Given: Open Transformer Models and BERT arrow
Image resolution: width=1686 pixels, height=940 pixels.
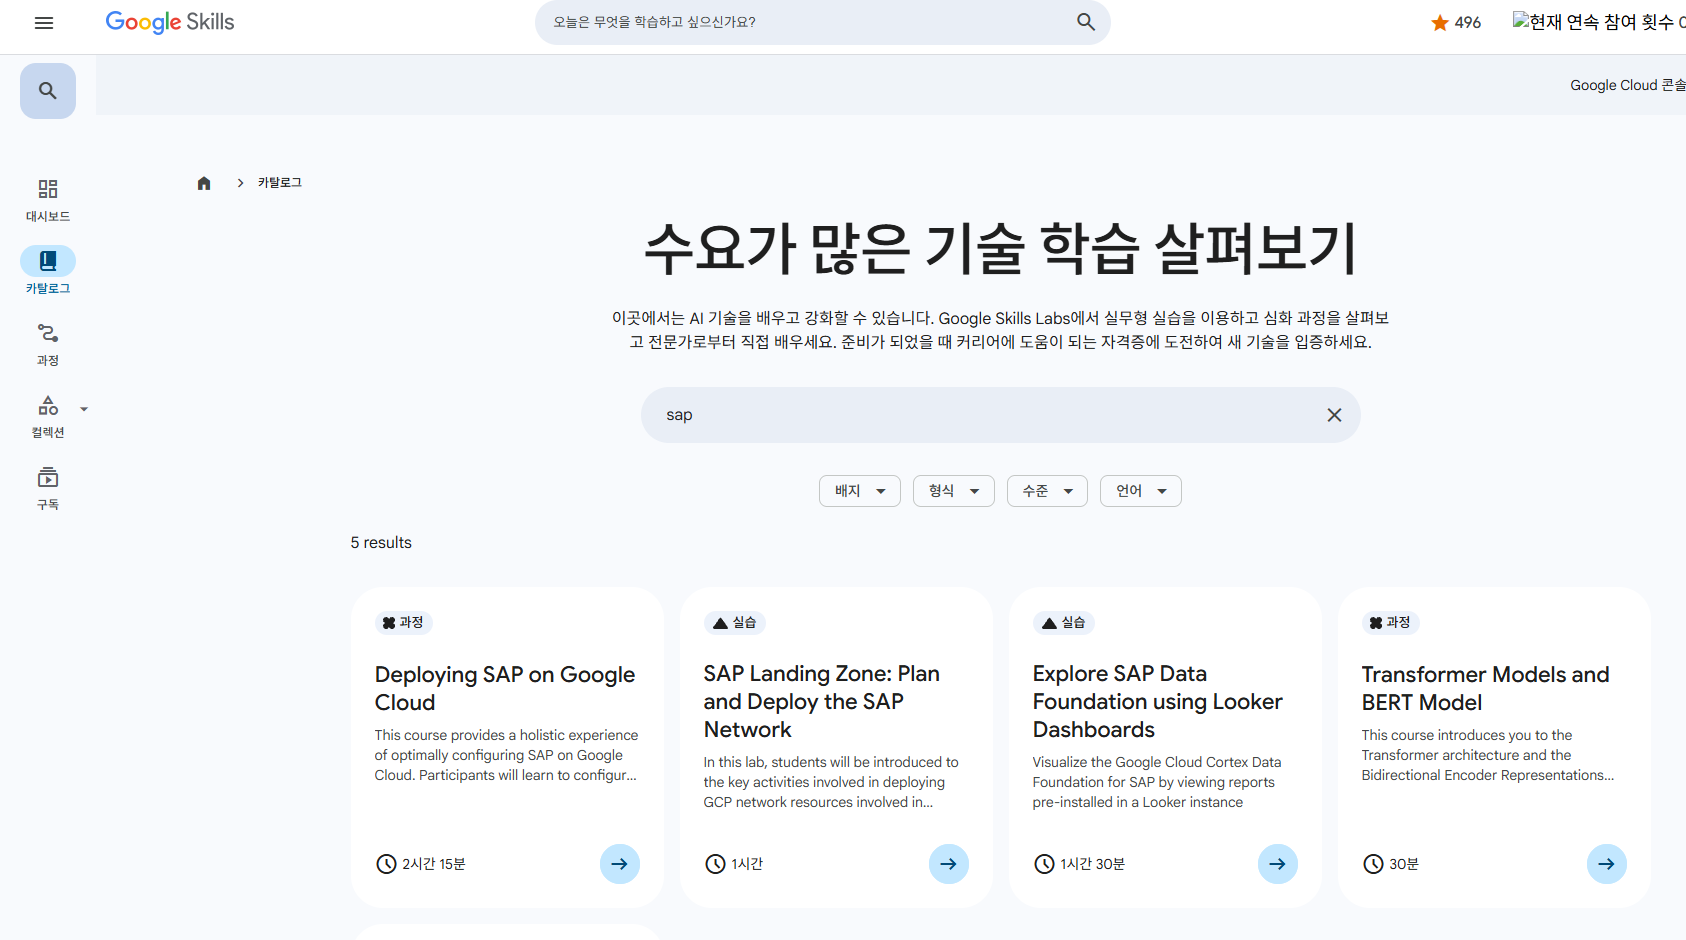Looking at the screenshot, I should click(1607, 864).
